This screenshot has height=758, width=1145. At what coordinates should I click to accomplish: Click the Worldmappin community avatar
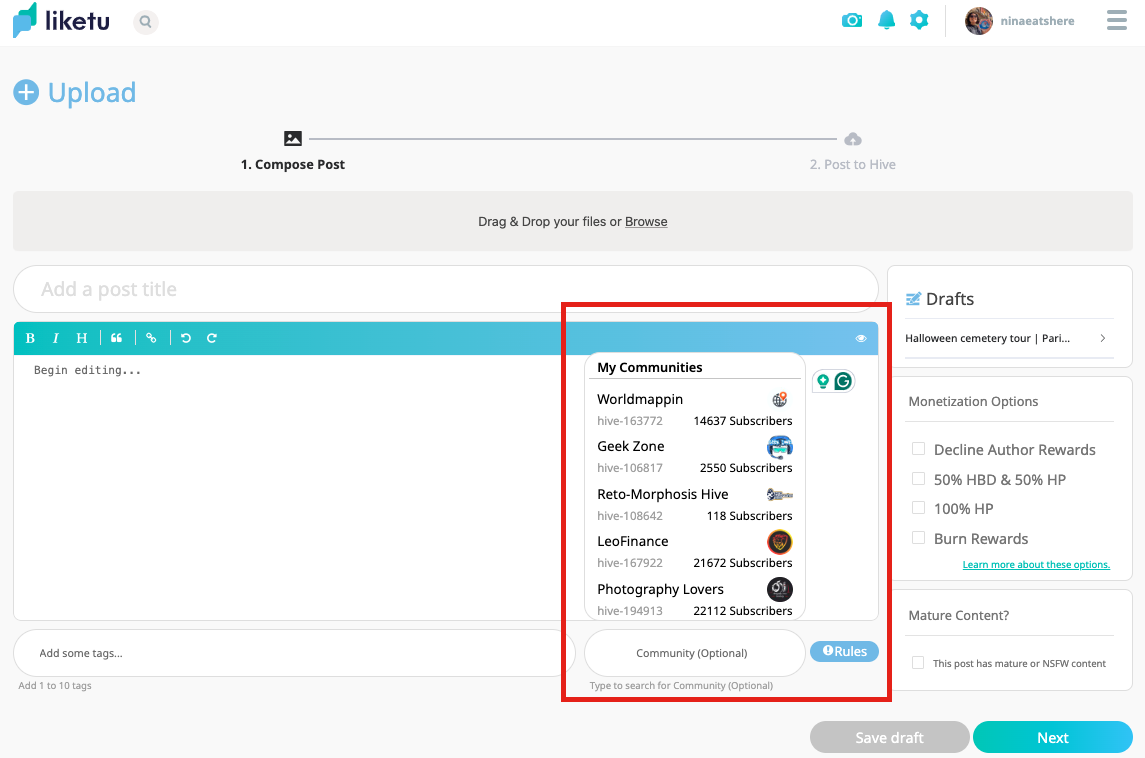coord(780,399)
